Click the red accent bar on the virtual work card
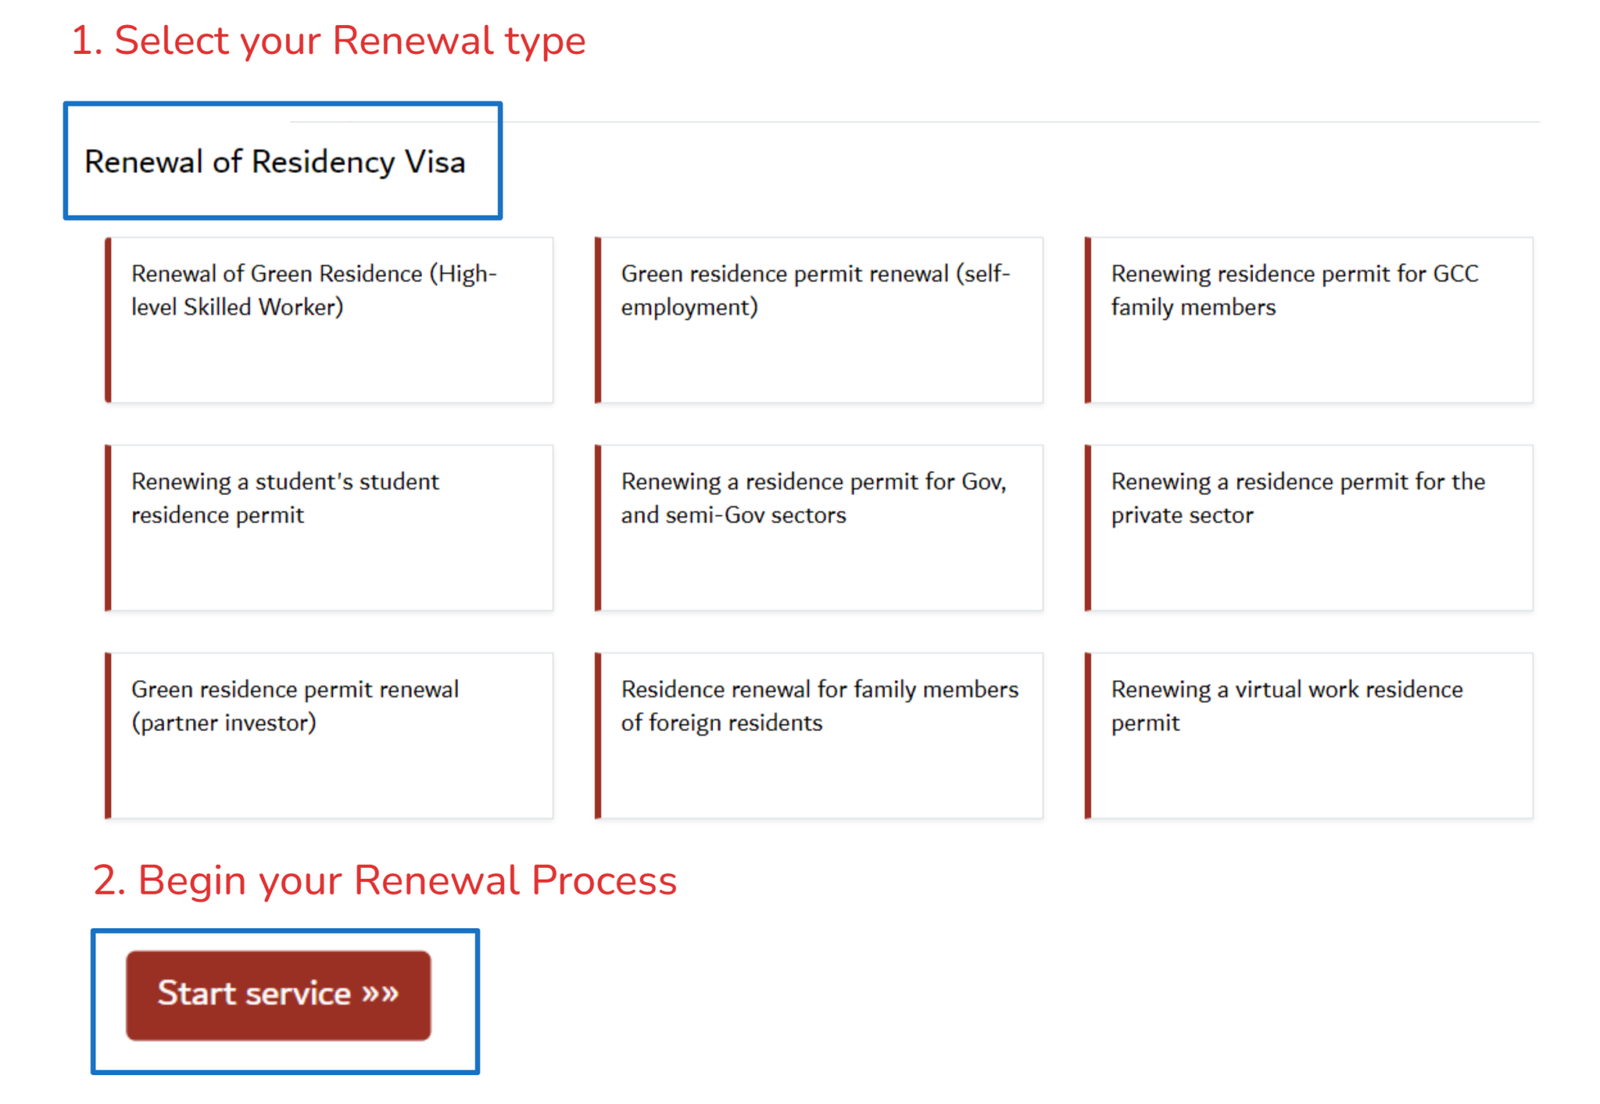The image size is (1600, 1104). coord(1089,735)
